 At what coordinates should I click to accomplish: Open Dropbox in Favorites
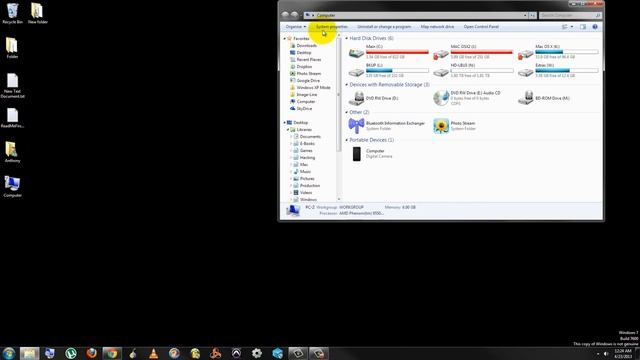point(304,67)
